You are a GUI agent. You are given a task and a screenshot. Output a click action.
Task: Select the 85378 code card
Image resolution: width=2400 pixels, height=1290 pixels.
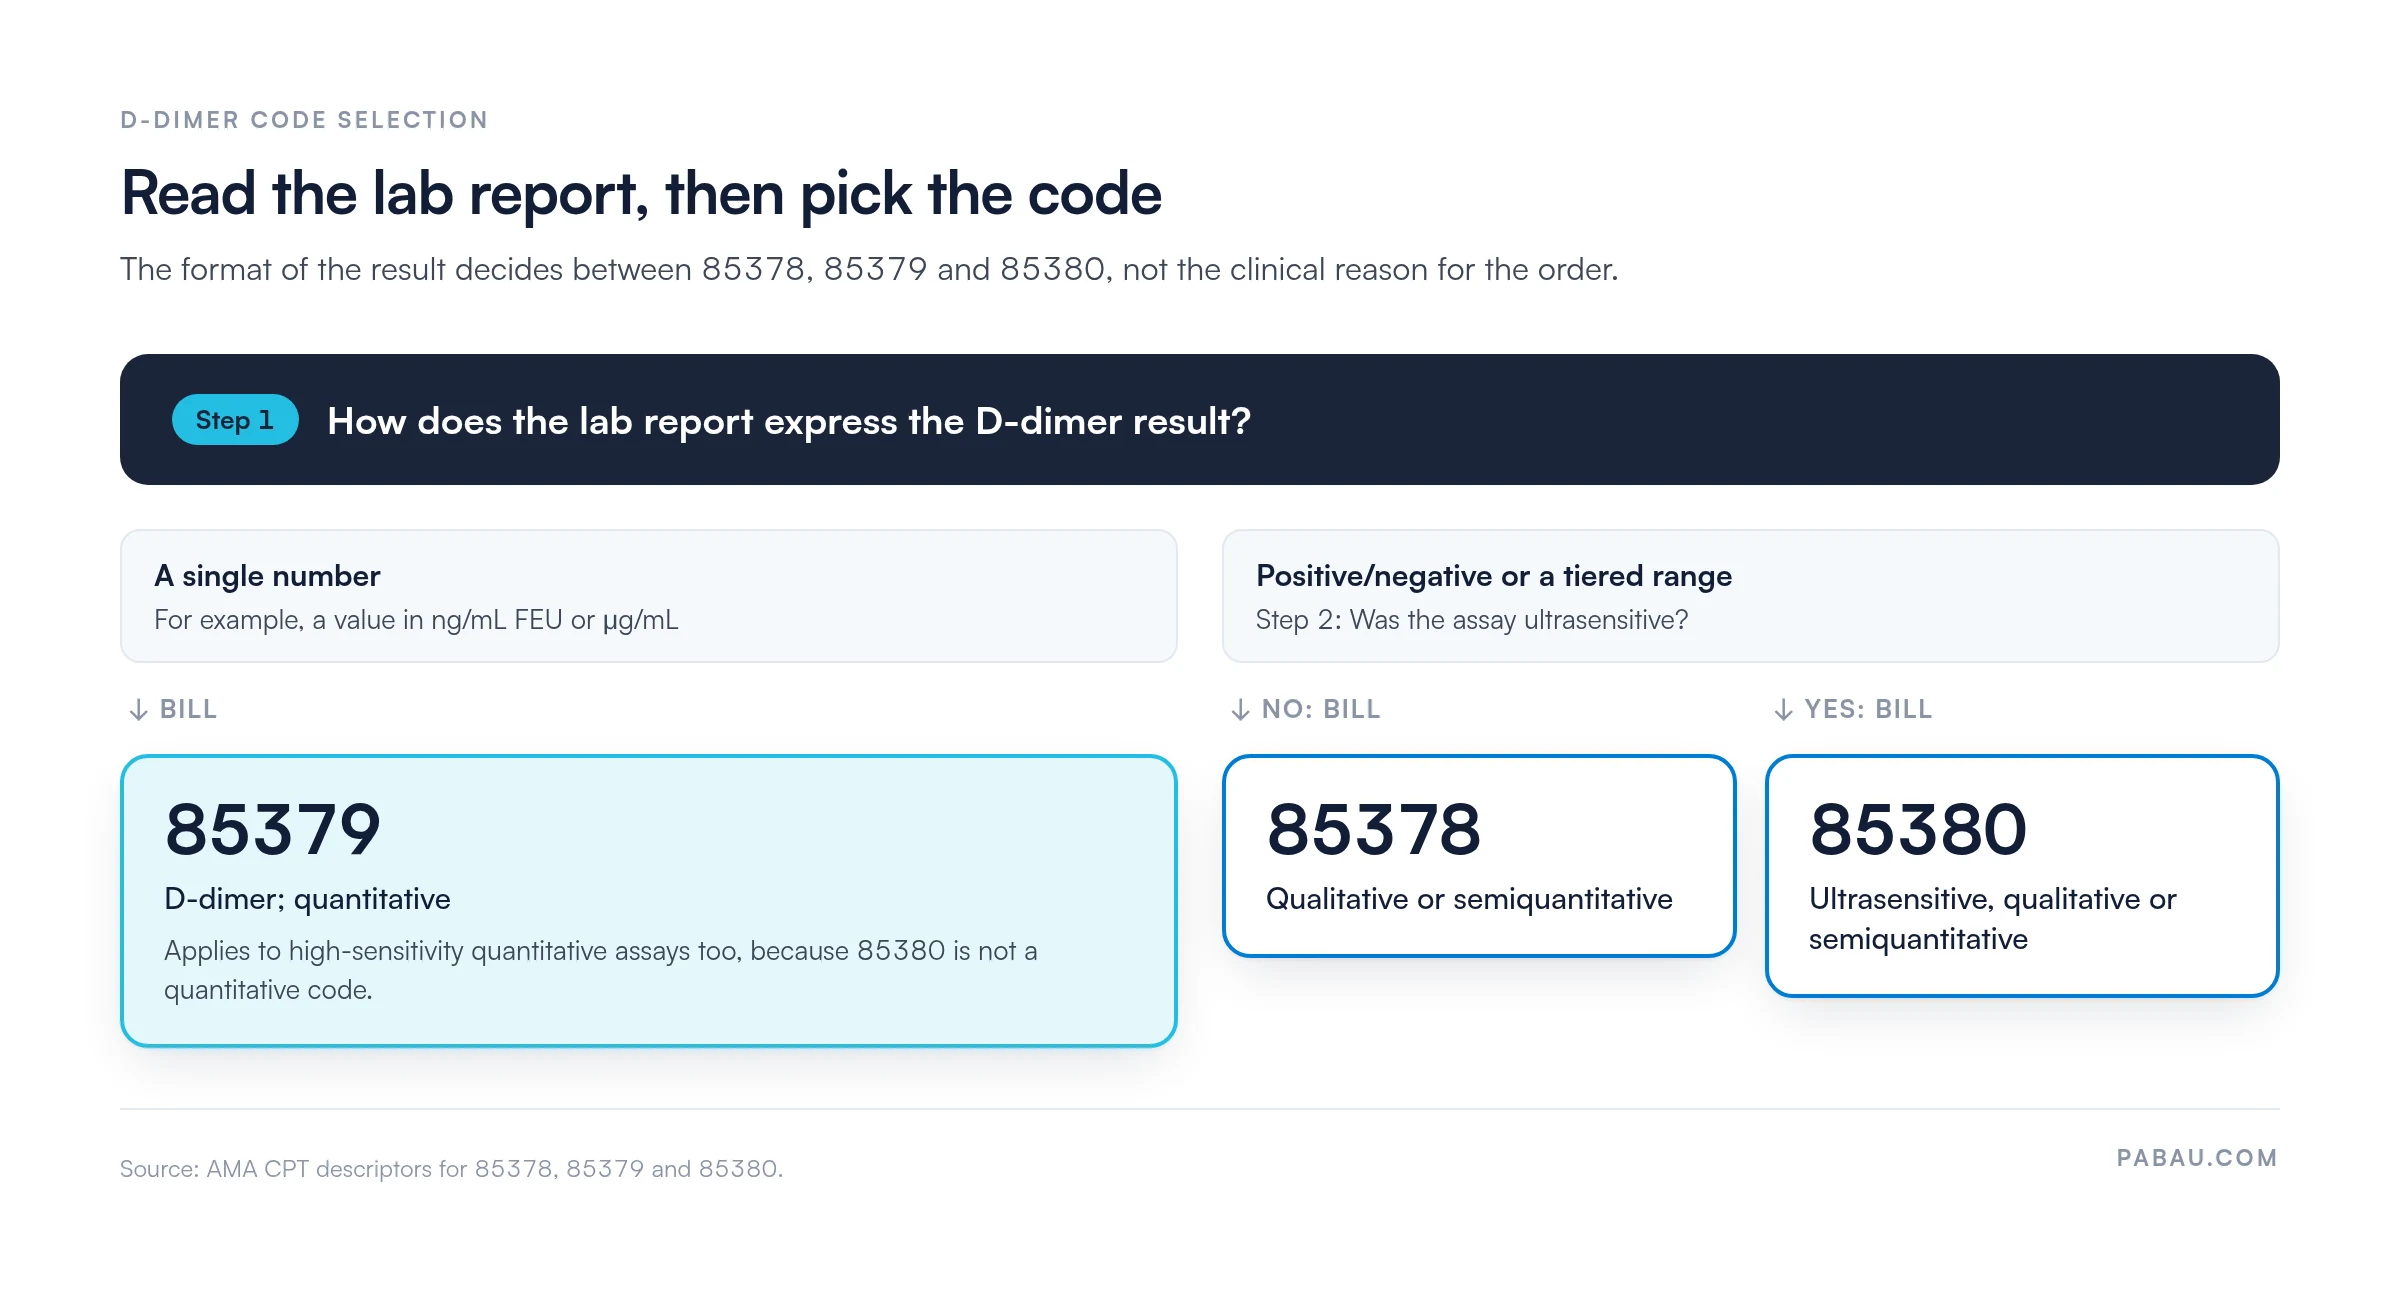[x=1478, y=856]
